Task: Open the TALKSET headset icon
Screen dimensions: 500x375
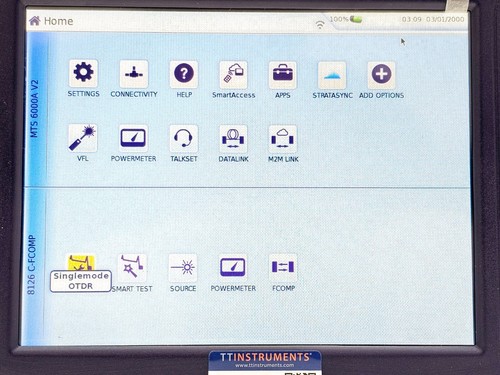Action: point(183,139)
